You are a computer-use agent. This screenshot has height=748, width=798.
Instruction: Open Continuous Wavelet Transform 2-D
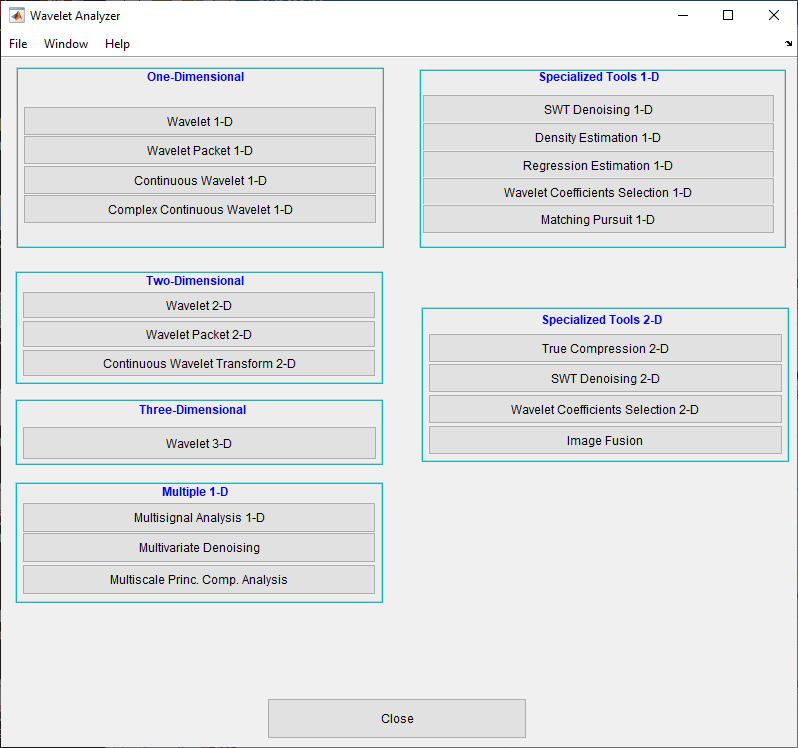(x=198, y=363)
